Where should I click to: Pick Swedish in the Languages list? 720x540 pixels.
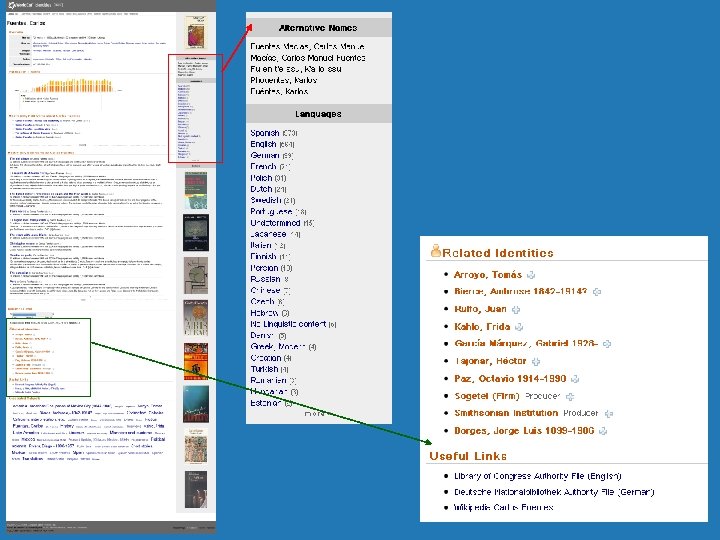tap(266, 200)
